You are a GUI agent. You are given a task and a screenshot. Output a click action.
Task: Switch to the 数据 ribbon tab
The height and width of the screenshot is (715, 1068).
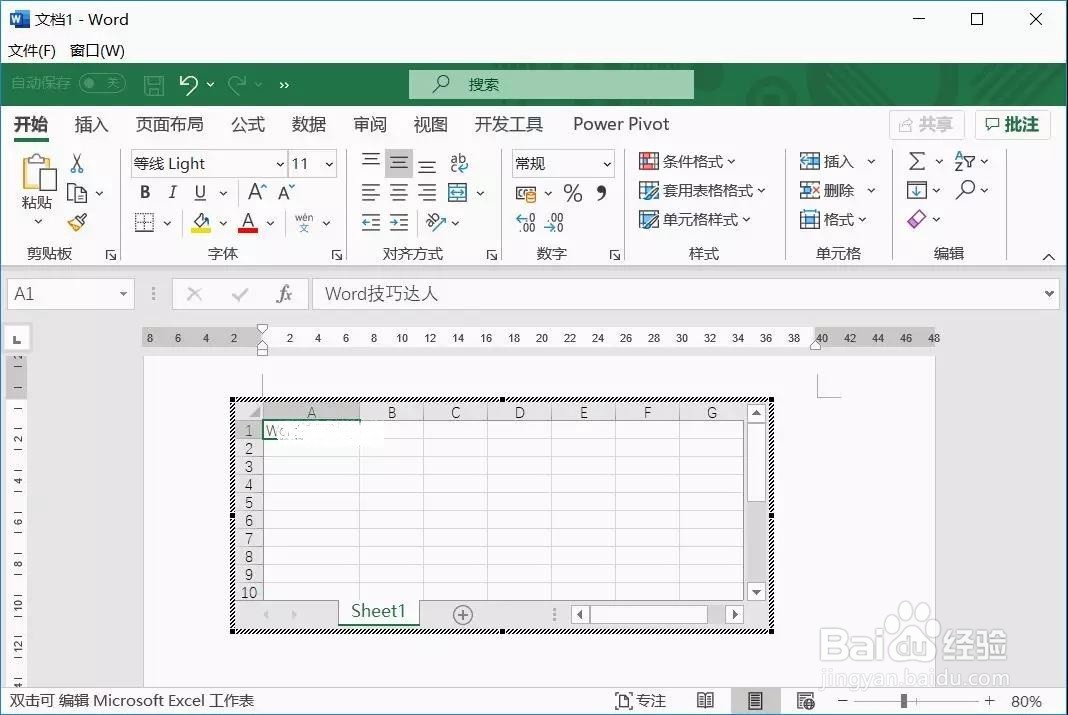pyautogui.click(x=309, y=124)
